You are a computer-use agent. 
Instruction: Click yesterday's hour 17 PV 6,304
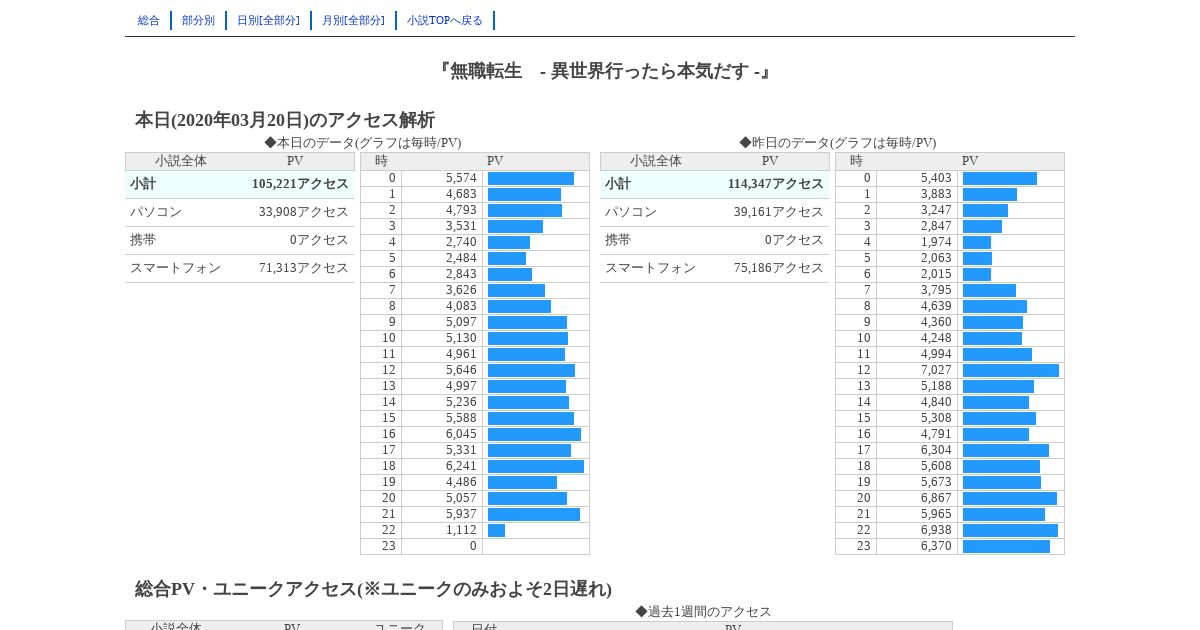tap(936, 450)
